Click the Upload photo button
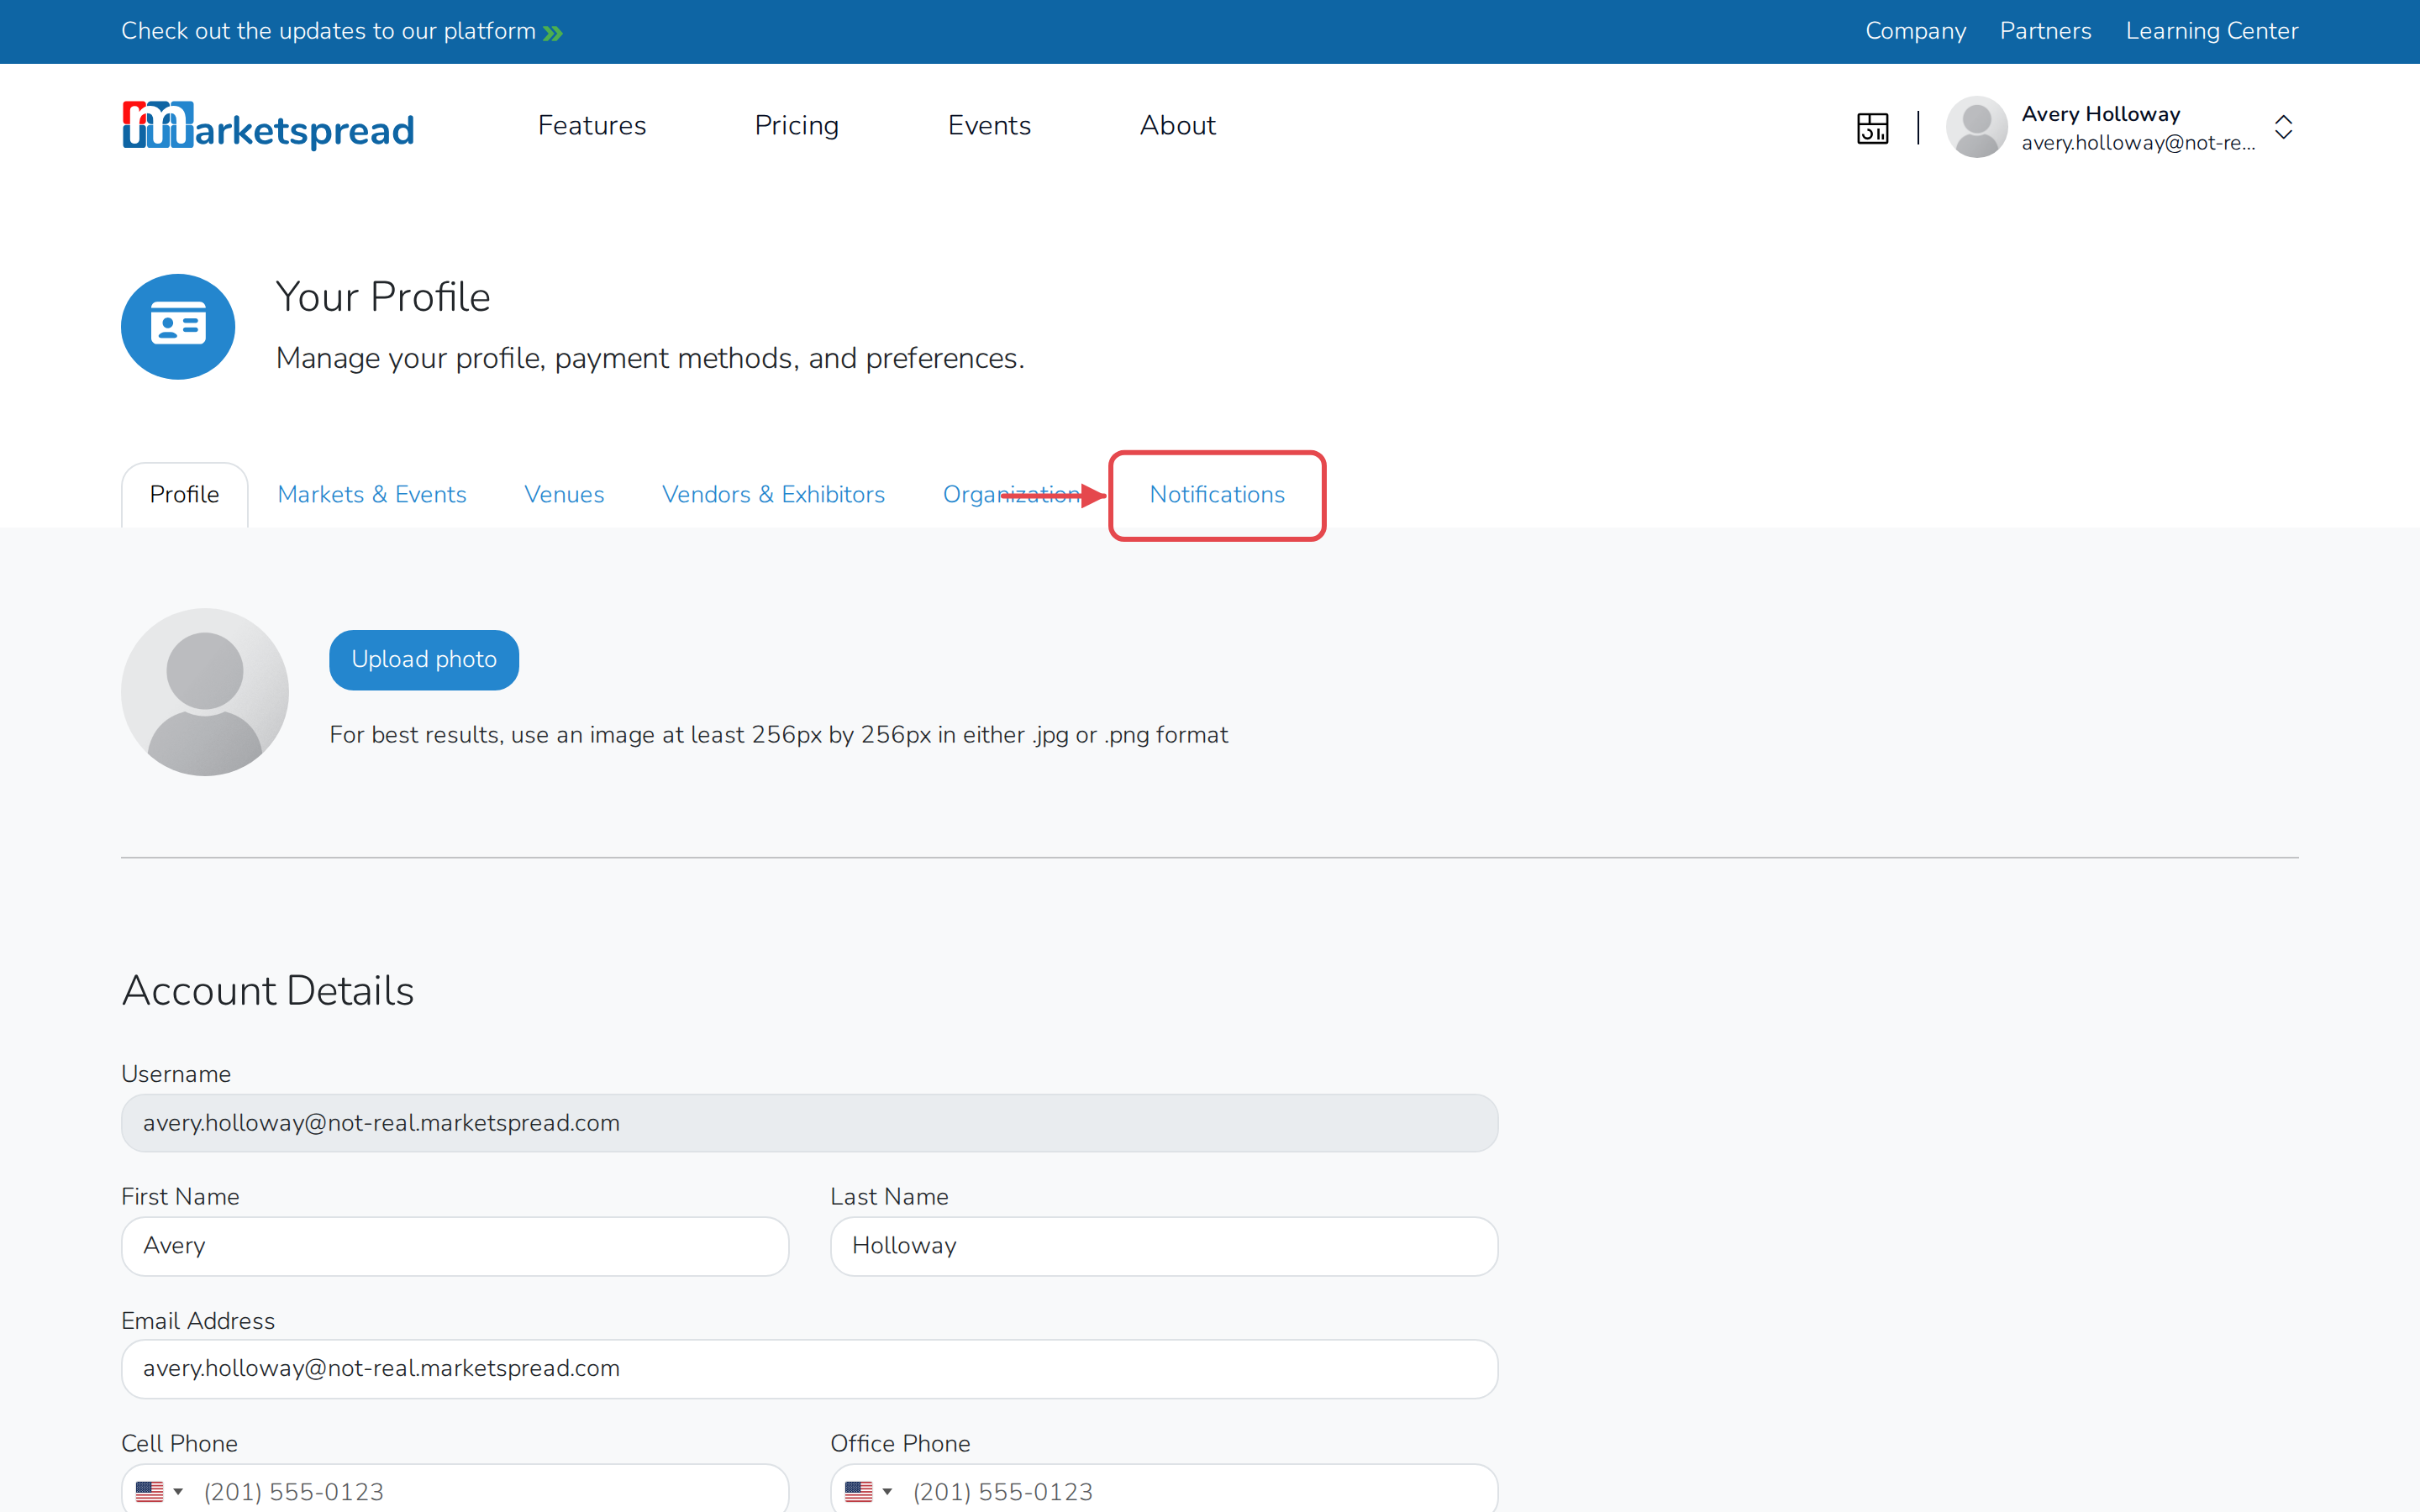Screen dimensions: 2420x1512 (424, 660)
